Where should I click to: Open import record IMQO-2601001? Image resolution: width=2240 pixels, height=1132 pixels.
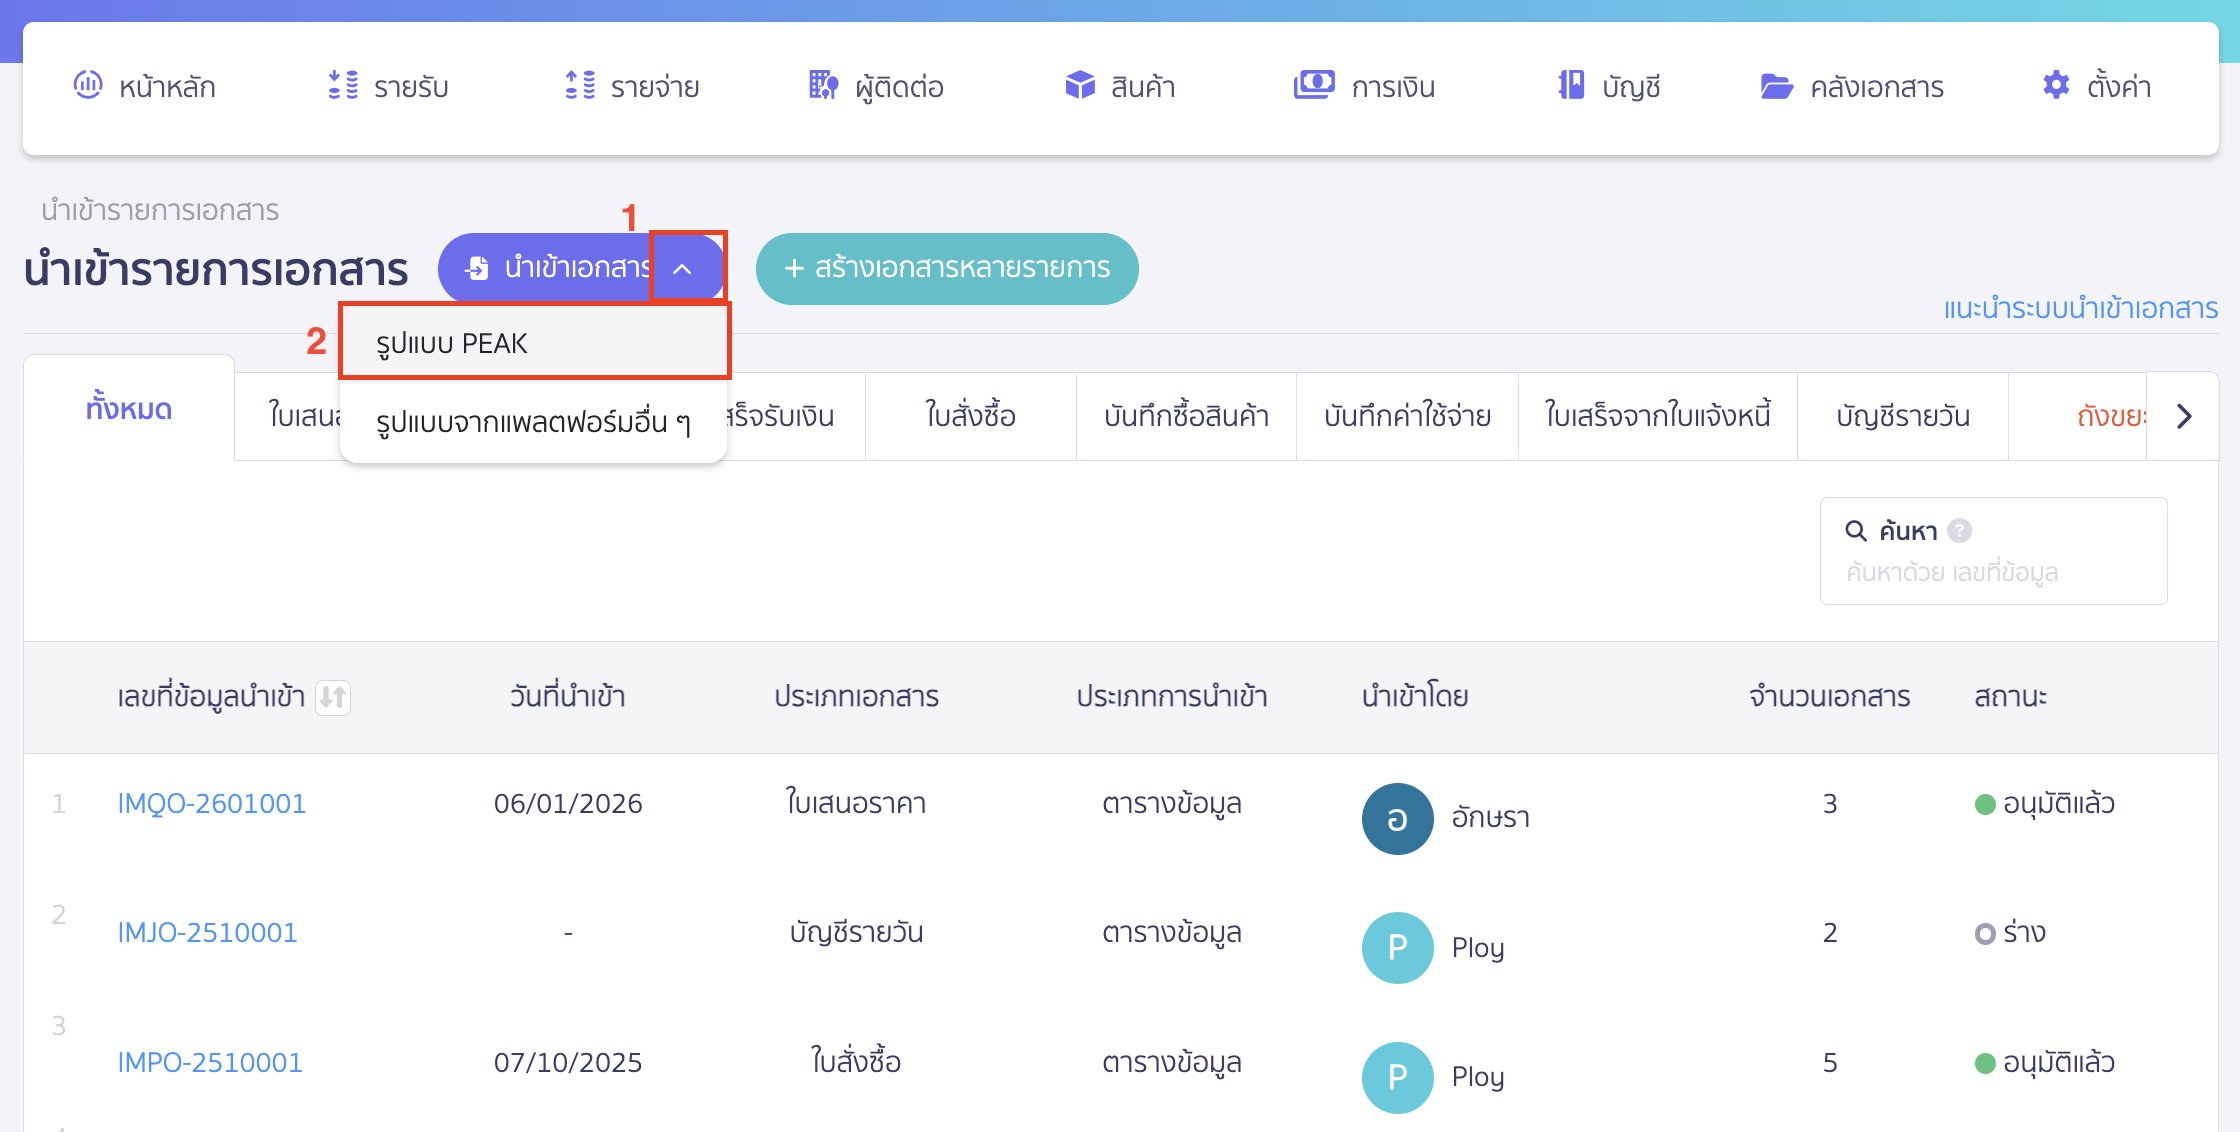pyautogui.click(x=211, y=802)
